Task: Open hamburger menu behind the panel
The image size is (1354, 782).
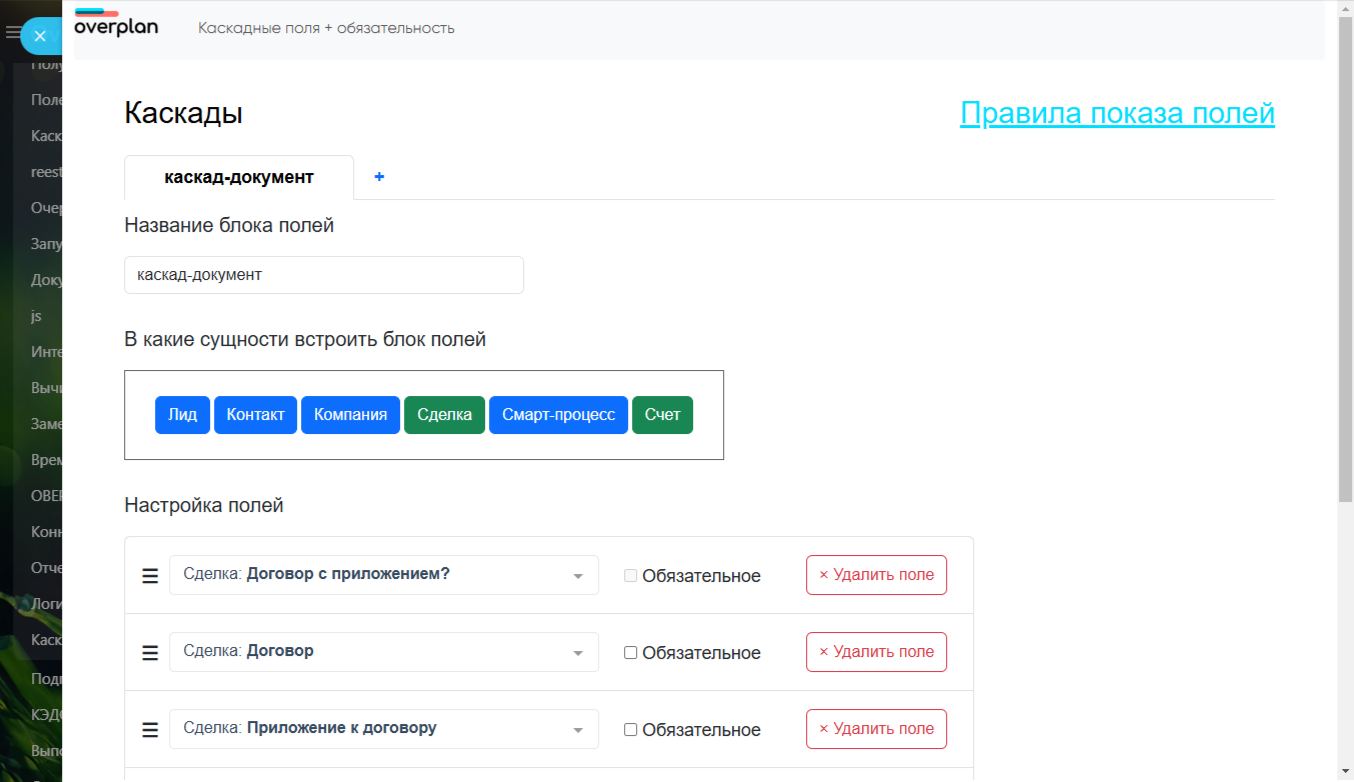Action: [x=12, y=33]
